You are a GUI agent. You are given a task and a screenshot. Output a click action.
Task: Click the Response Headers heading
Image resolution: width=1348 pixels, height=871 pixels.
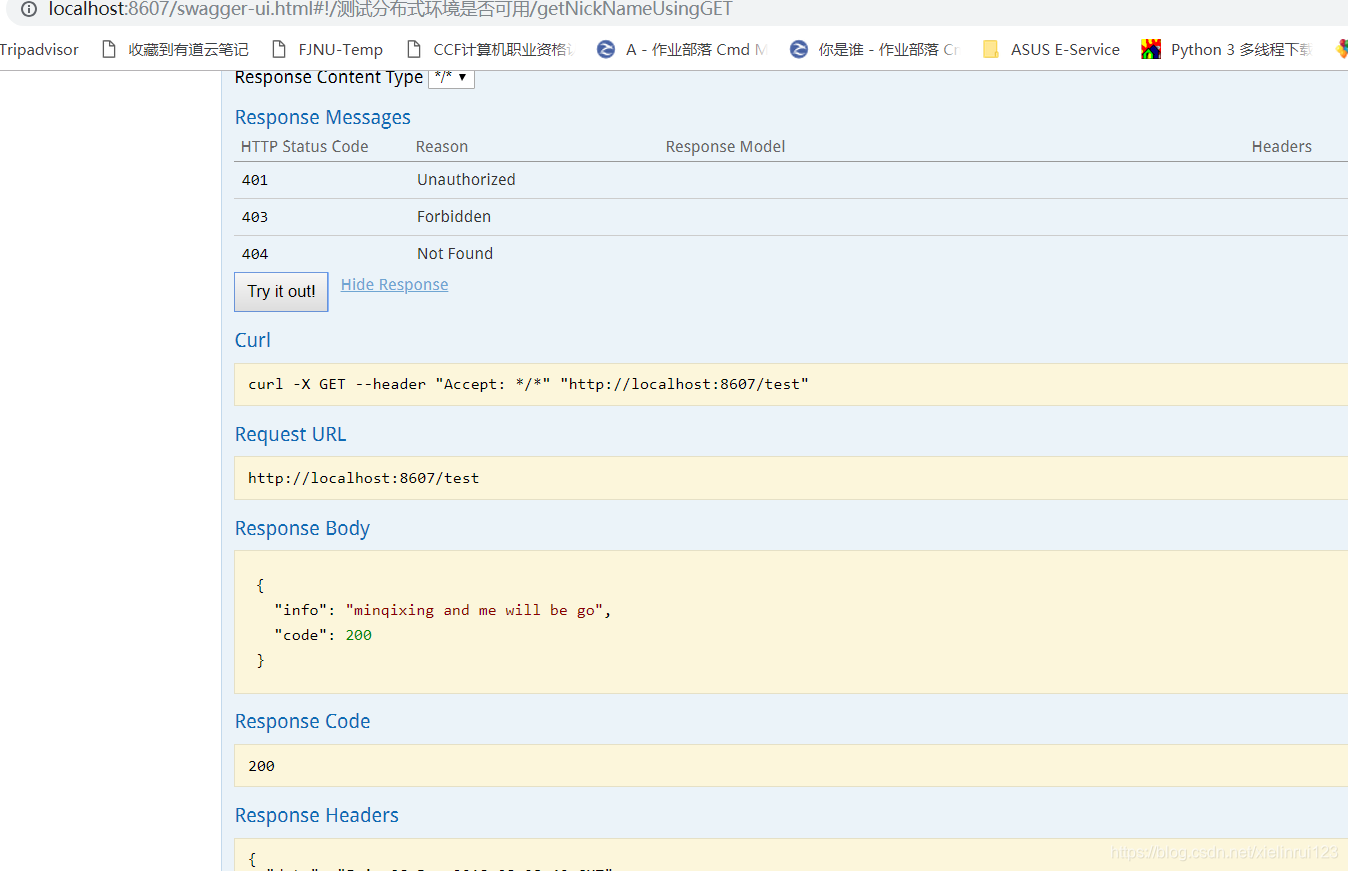[316, 815]
